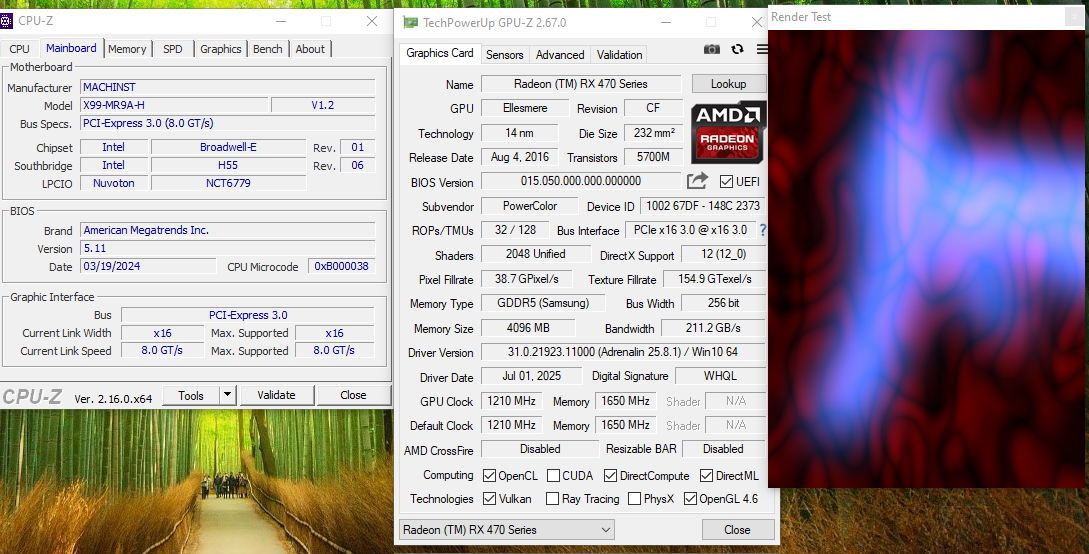Toggle the DirectCompute checkbox

(x=610, y=476)
